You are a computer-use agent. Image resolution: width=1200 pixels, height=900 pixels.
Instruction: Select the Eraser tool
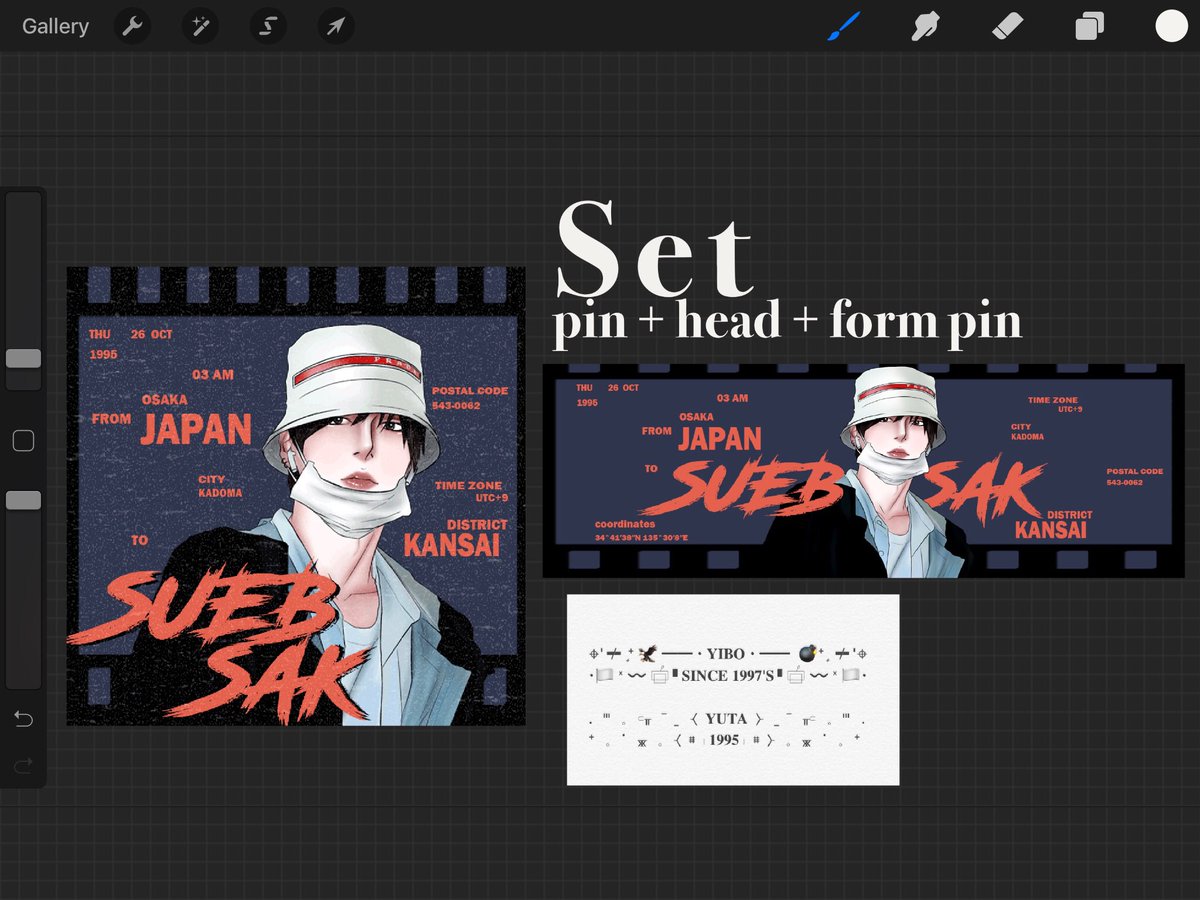pos(1008,26)
